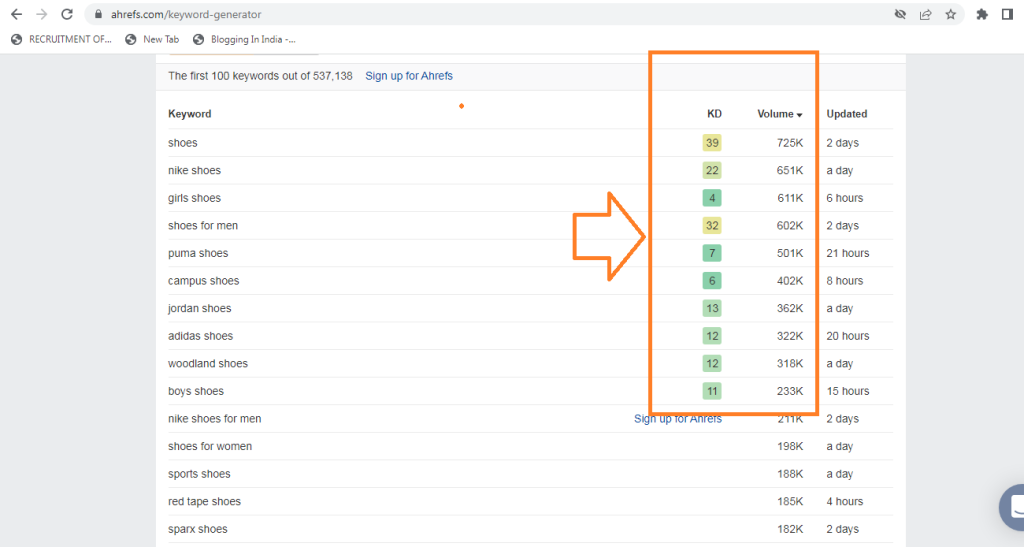This screenshot has height=547, width=1024.
Task: Select the keyword 'campus shoes'
Action: 203,281
